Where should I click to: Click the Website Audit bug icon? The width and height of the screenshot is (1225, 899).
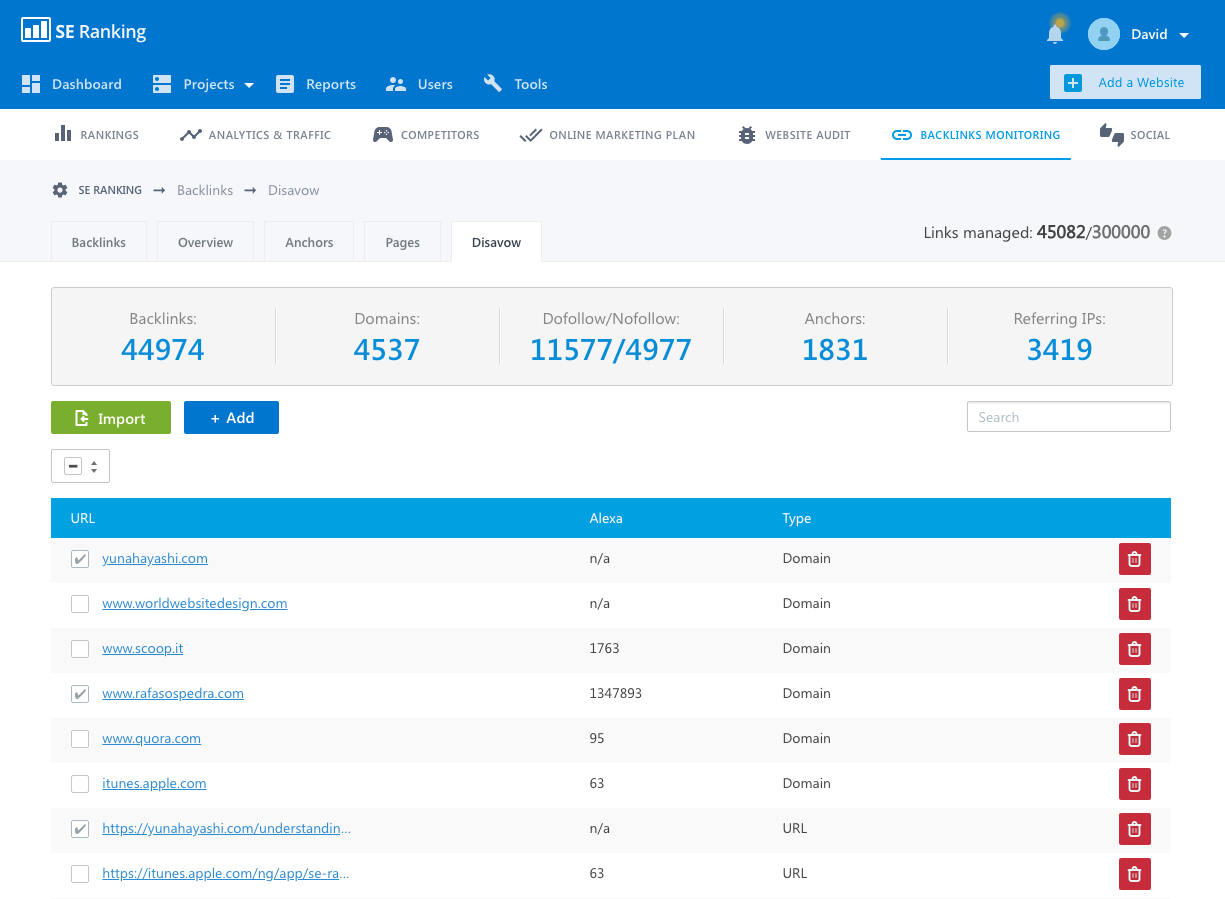(747, 135)
